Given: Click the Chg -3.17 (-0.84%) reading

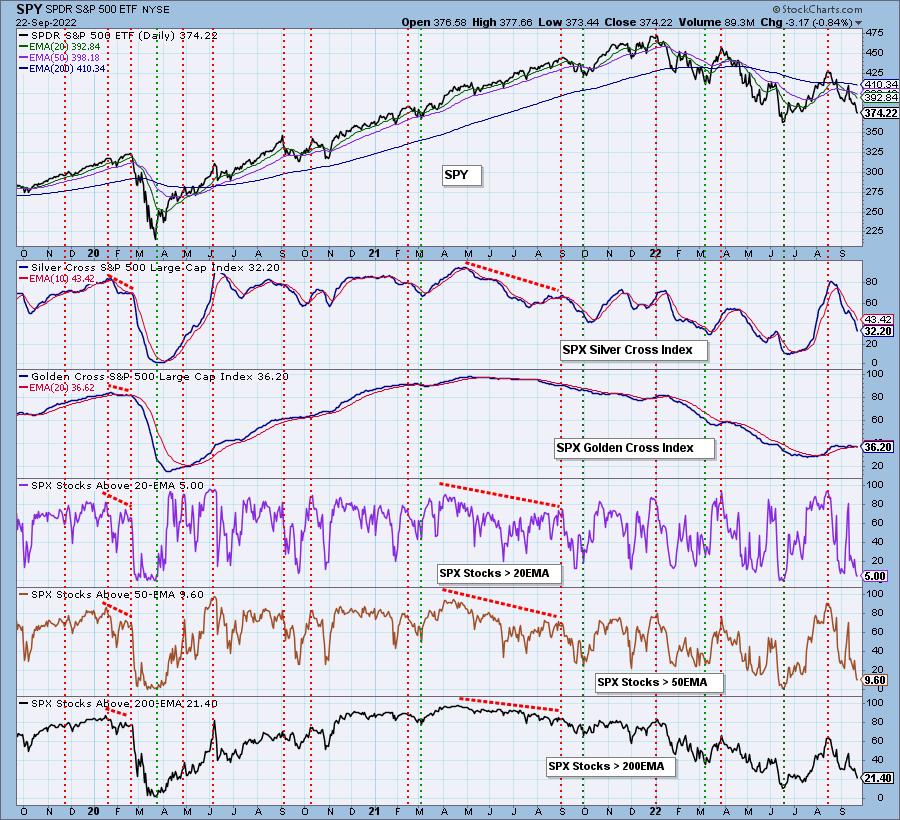Looking at the screenshot, I should 806,22.
